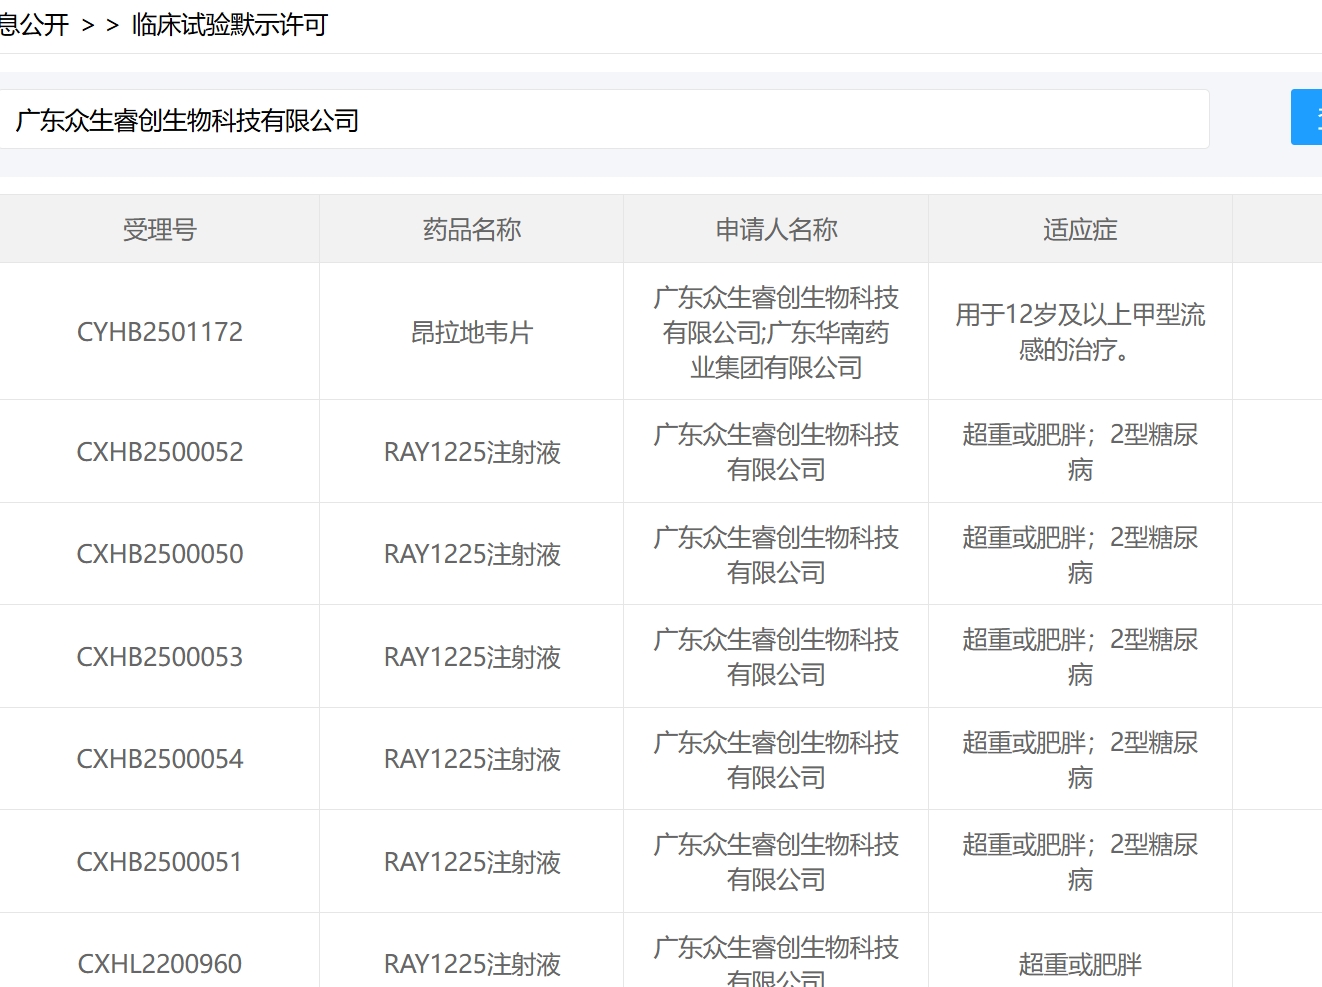Select acceptance number CXHB2500051
1322x987 pixels.
pyautogui.click(x=160, y=862)
